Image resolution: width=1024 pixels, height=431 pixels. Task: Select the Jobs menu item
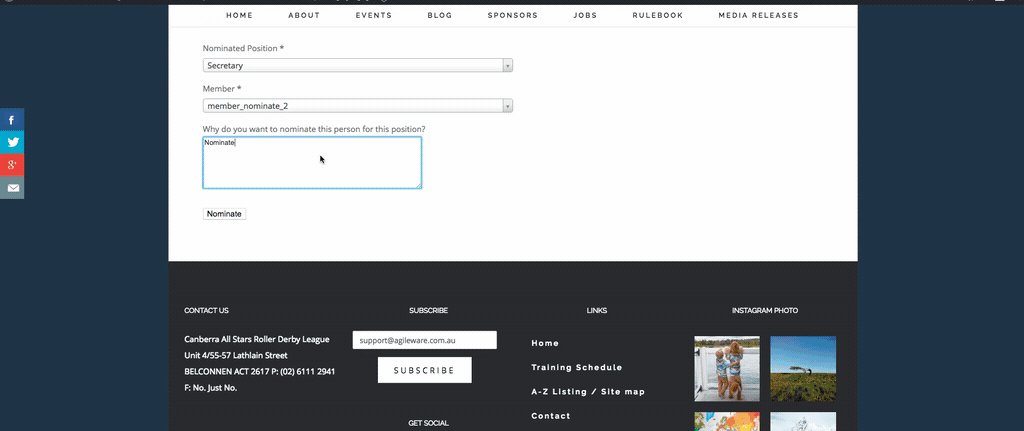[585, 16]
